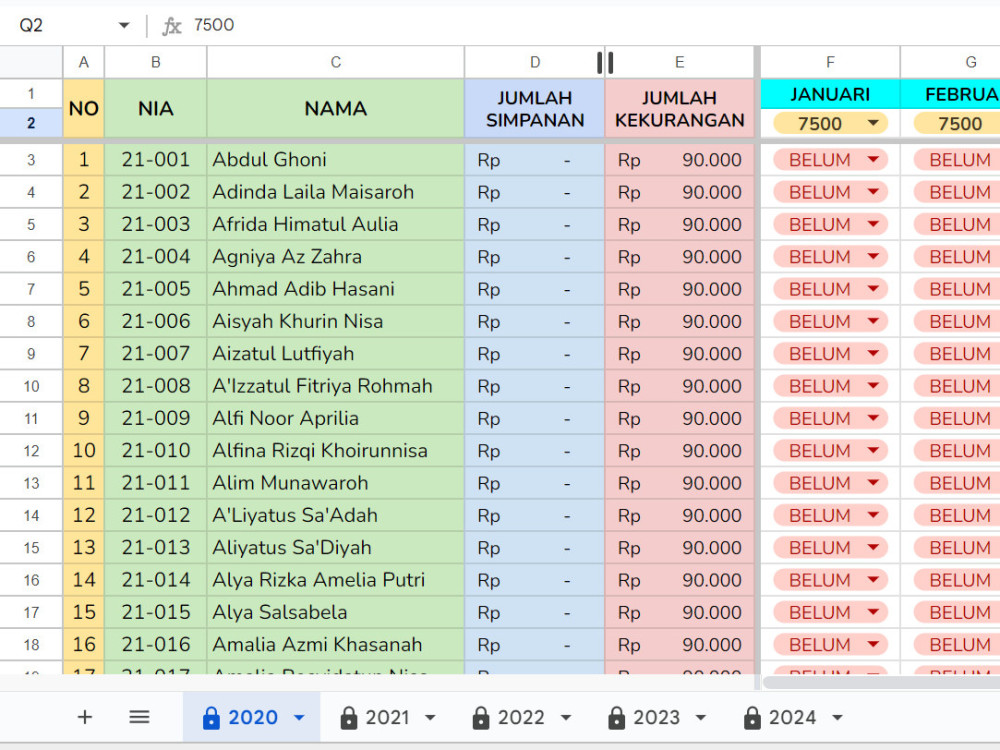Select column A header

pos(84,62)
